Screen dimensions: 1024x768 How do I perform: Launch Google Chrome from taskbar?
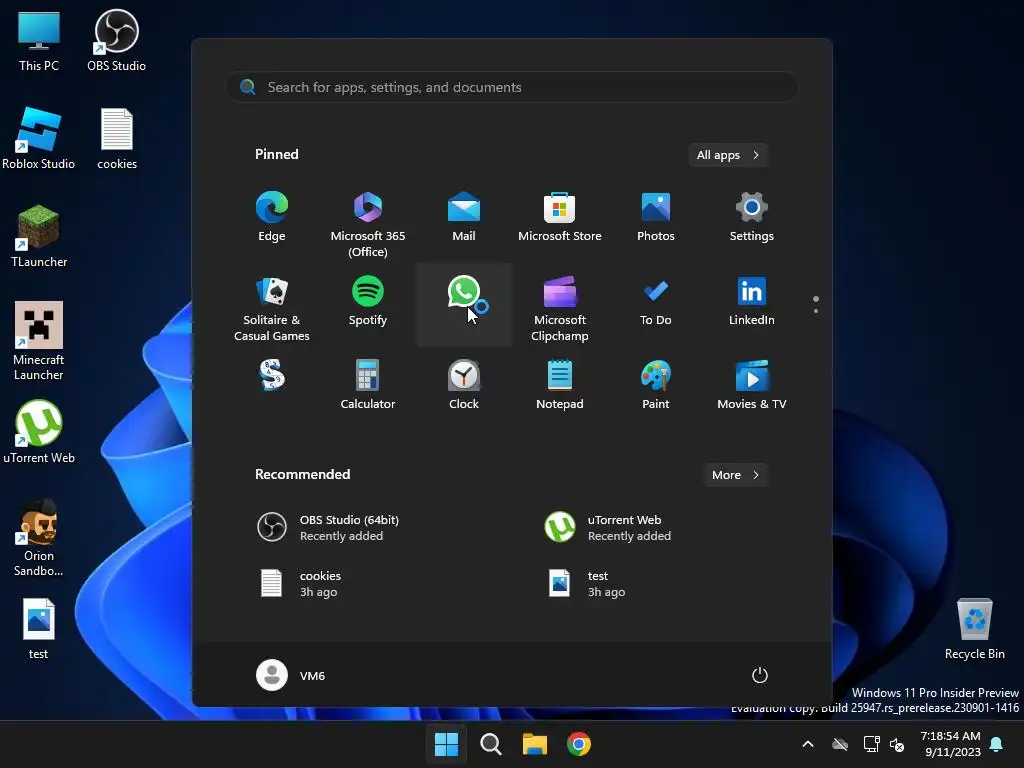579,744
